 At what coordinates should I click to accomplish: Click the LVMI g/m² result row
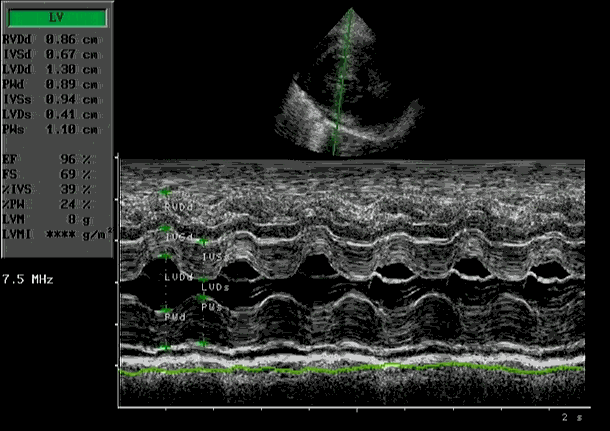55,233
